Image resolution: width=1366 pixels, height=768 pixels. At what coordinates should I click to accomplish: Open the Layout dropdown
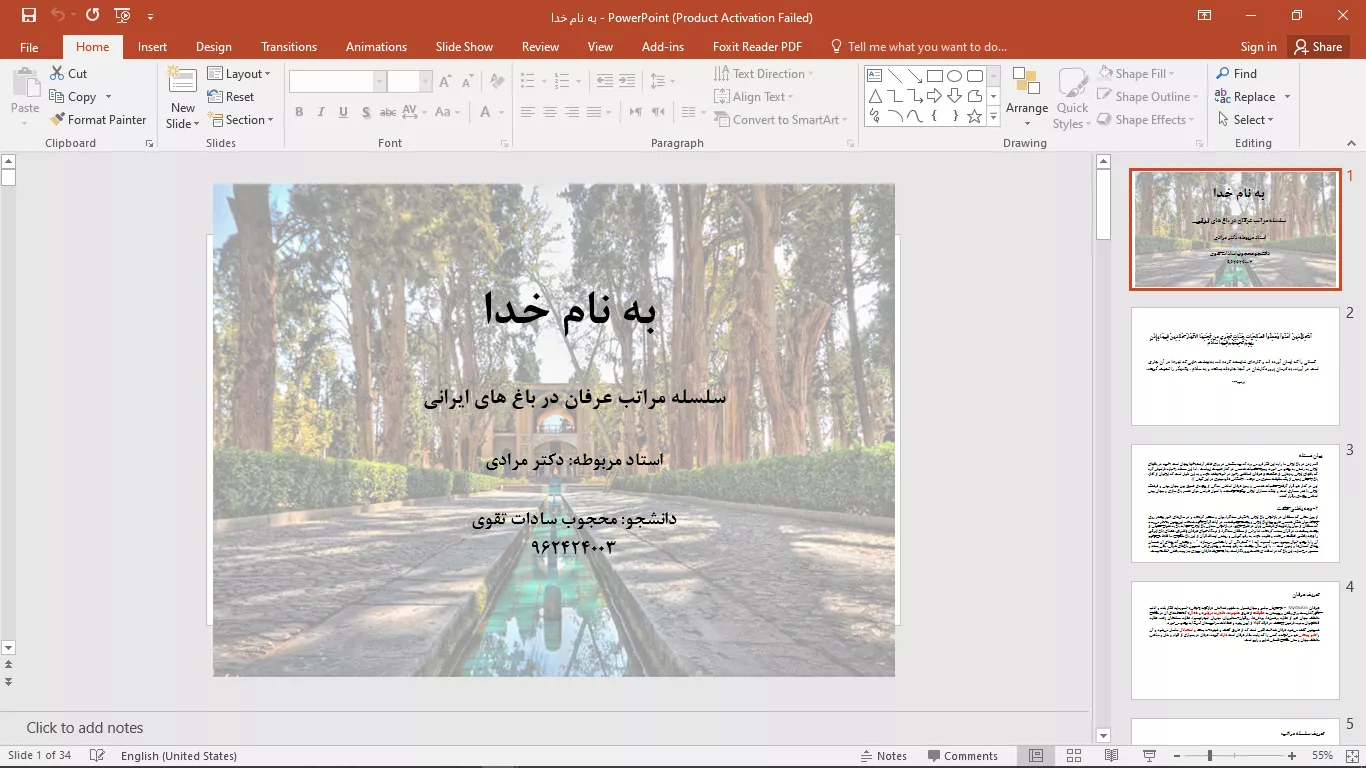[239, 74]
